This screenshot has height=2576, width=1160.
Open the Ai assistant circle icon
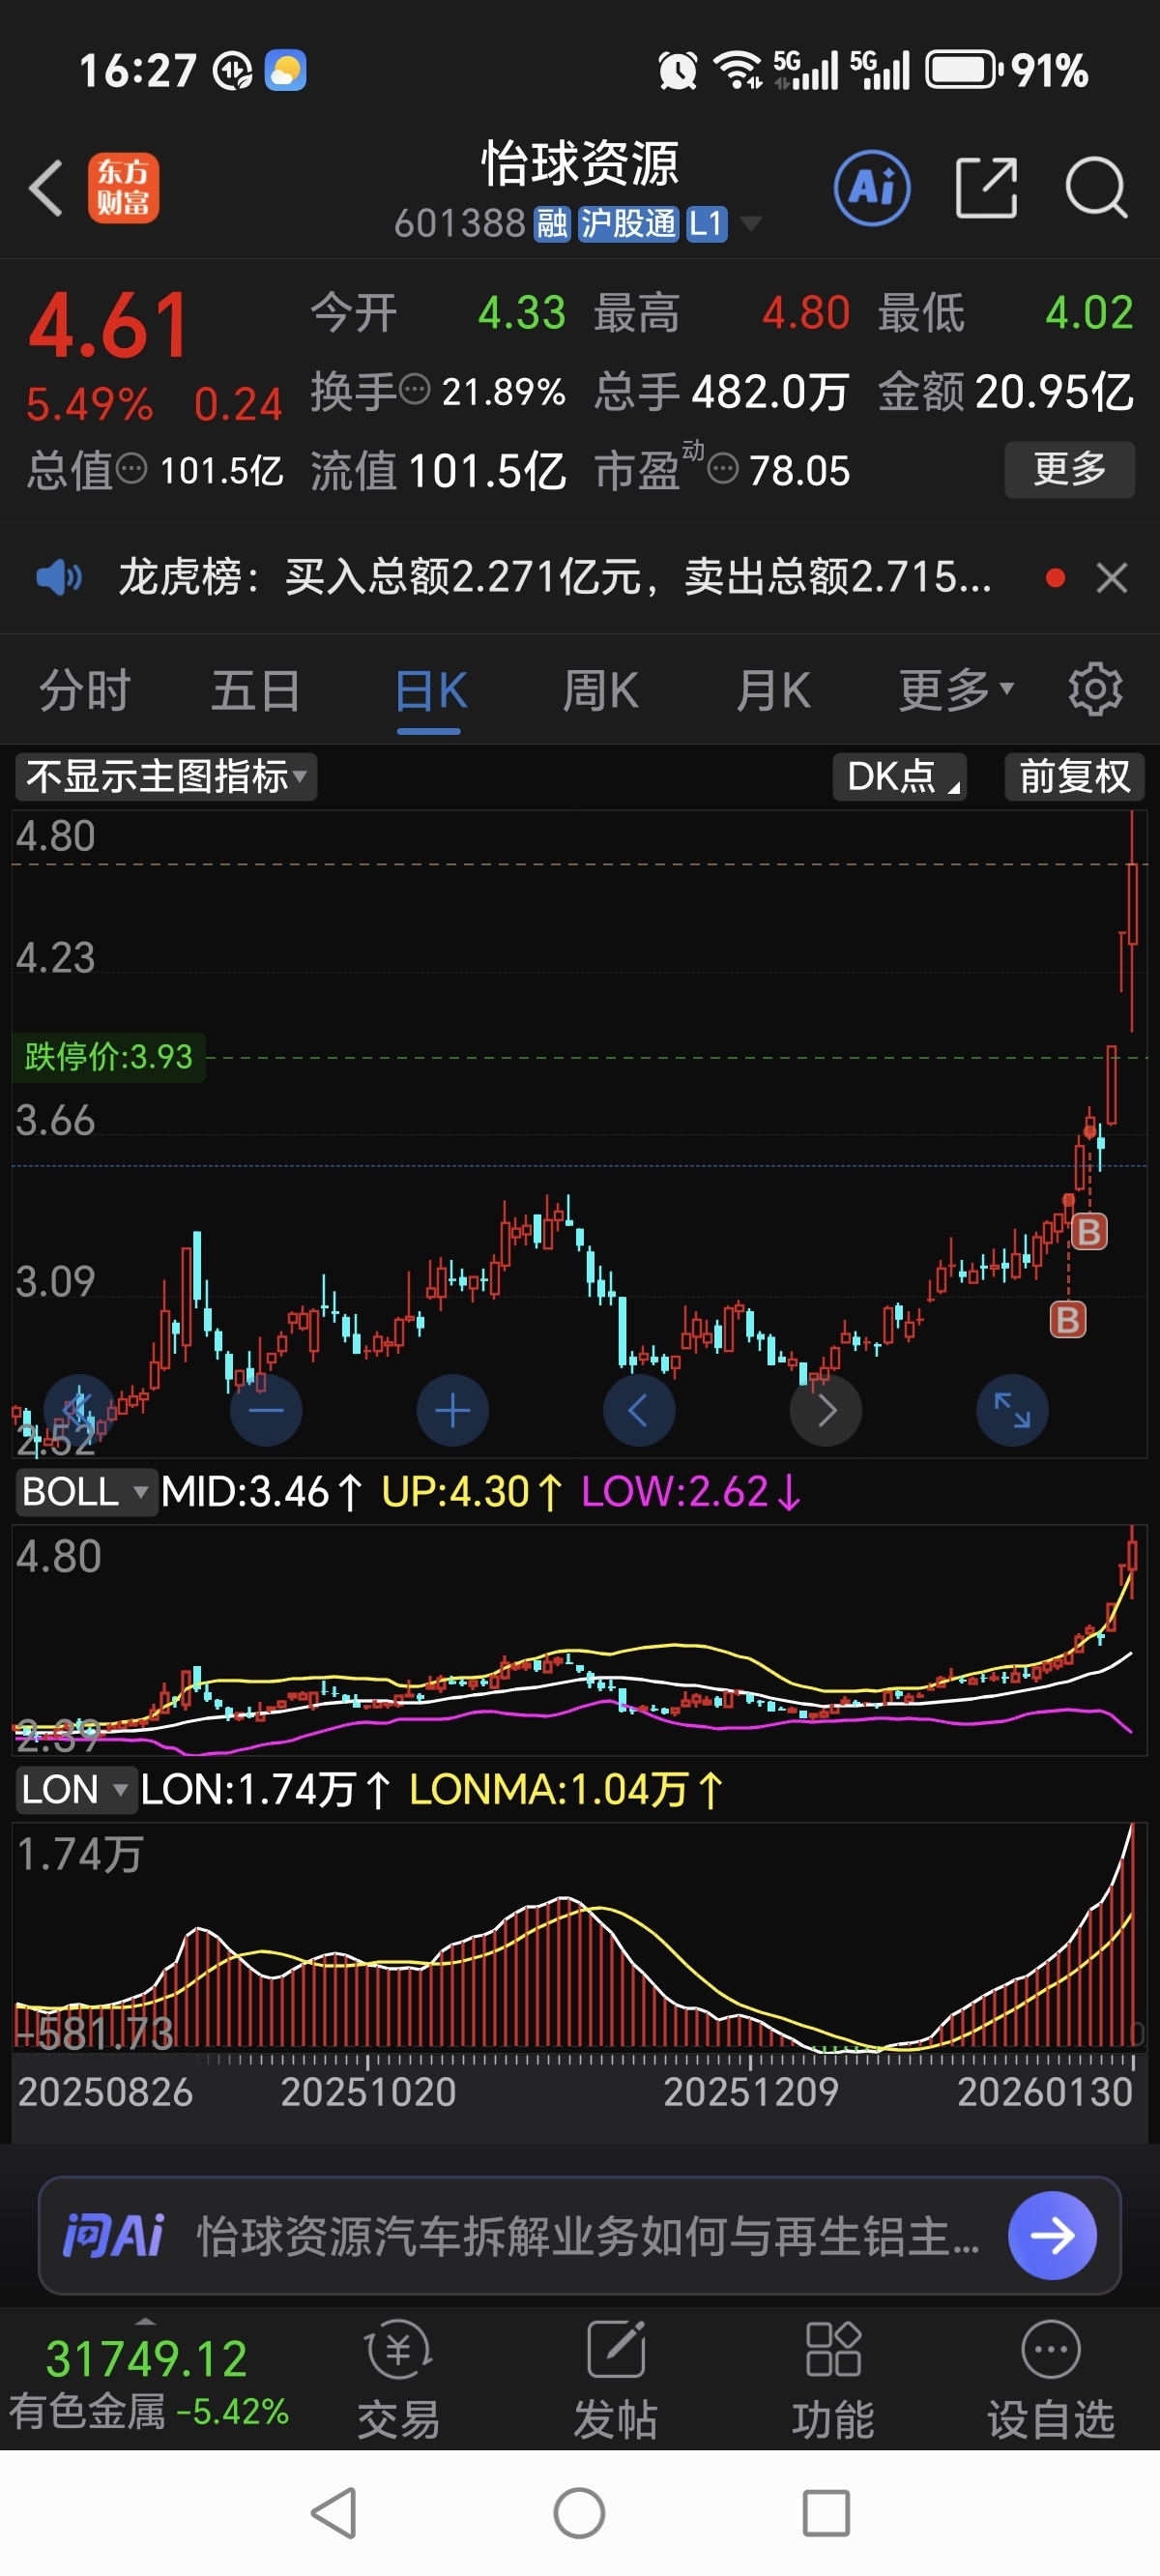(x=872, y=188)
